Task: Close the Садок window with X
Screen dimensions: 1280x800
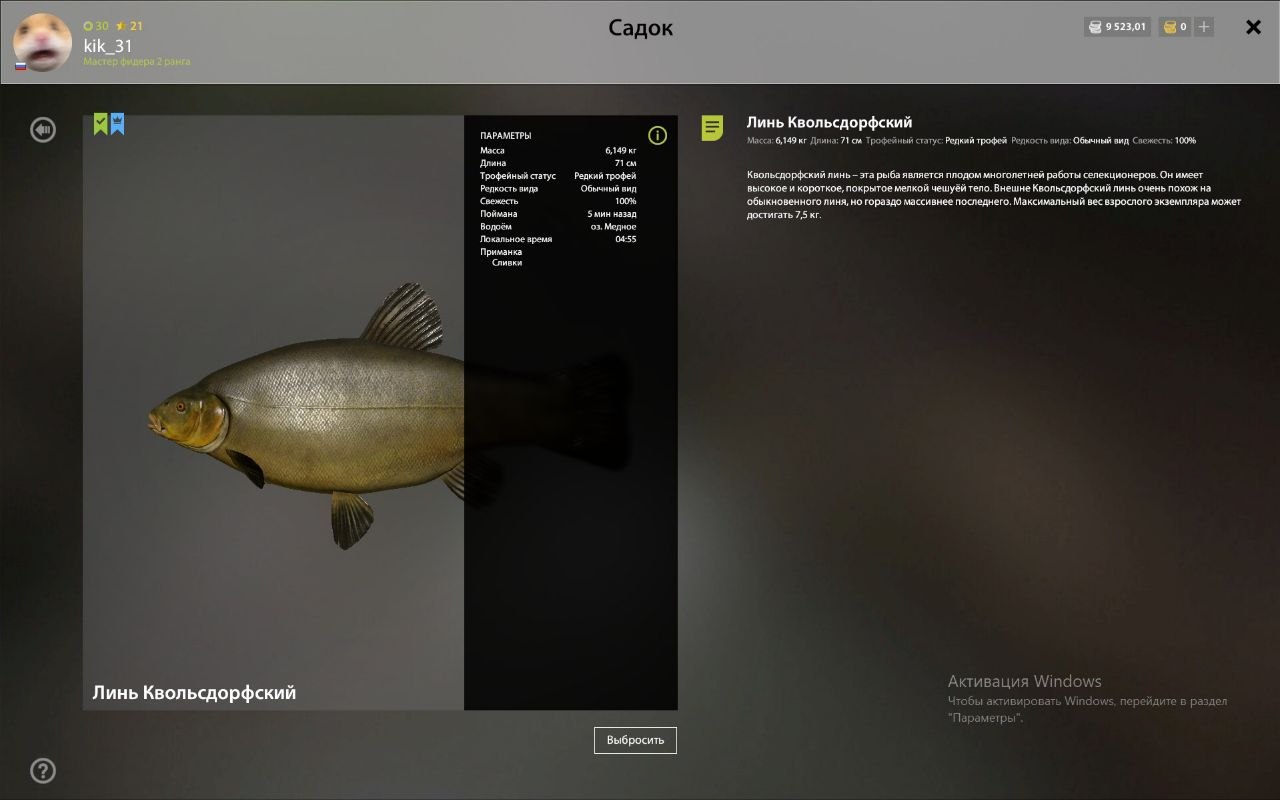Action: pos(1253,27)
